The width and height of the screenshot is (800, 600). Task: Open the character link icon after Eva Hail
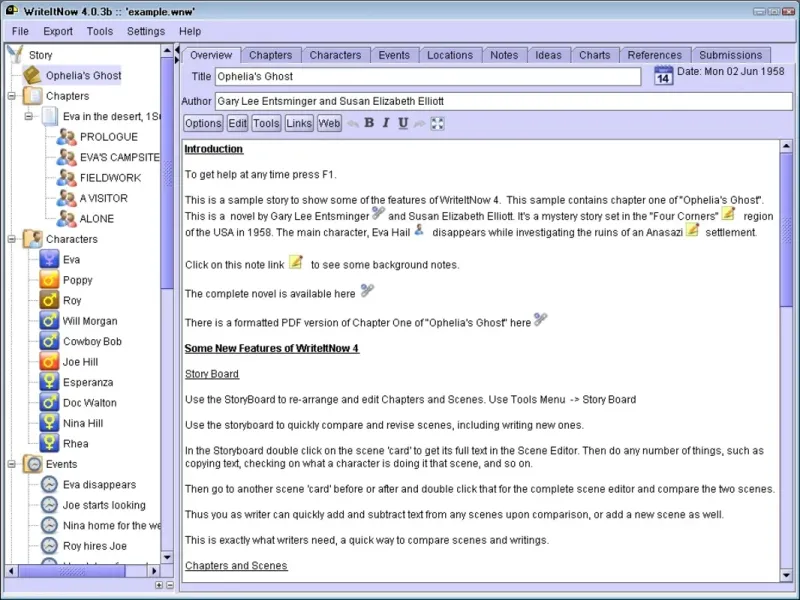(419, 230)
